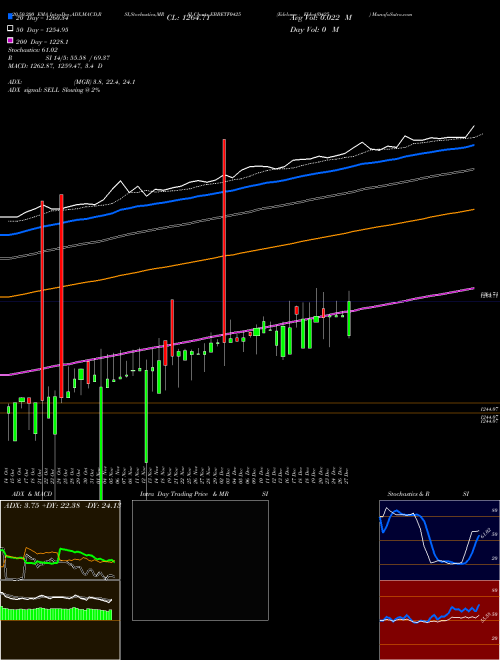Click the MACD values readout line
500x660 pixels.
[x=55, y=66]
